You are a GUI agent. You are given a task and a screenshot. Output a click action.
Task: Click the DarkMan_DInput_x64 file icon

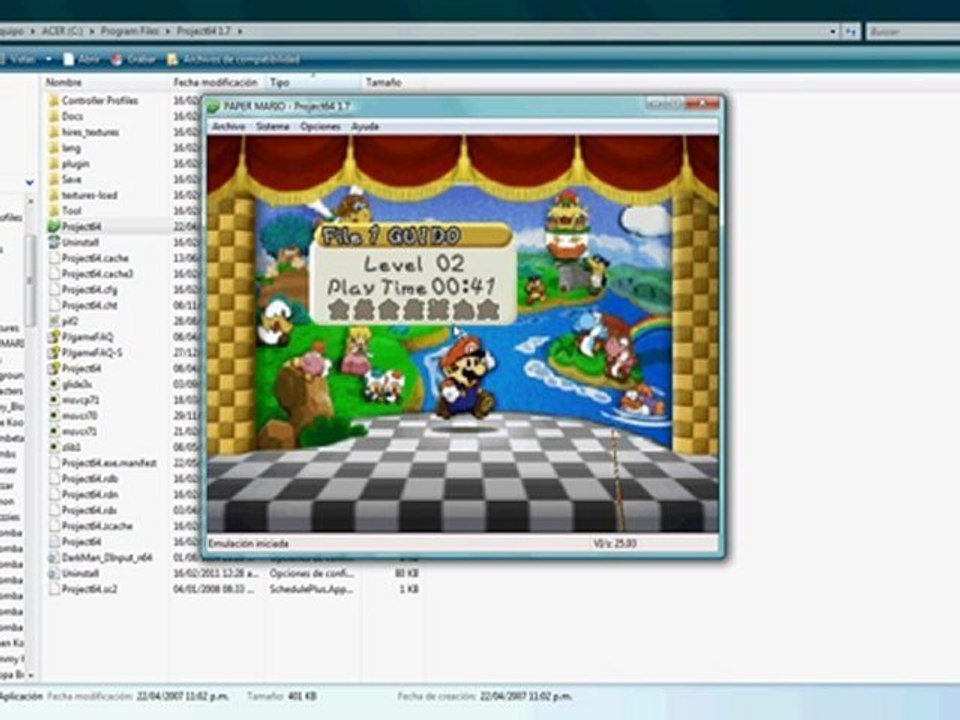tap(54, 558)
